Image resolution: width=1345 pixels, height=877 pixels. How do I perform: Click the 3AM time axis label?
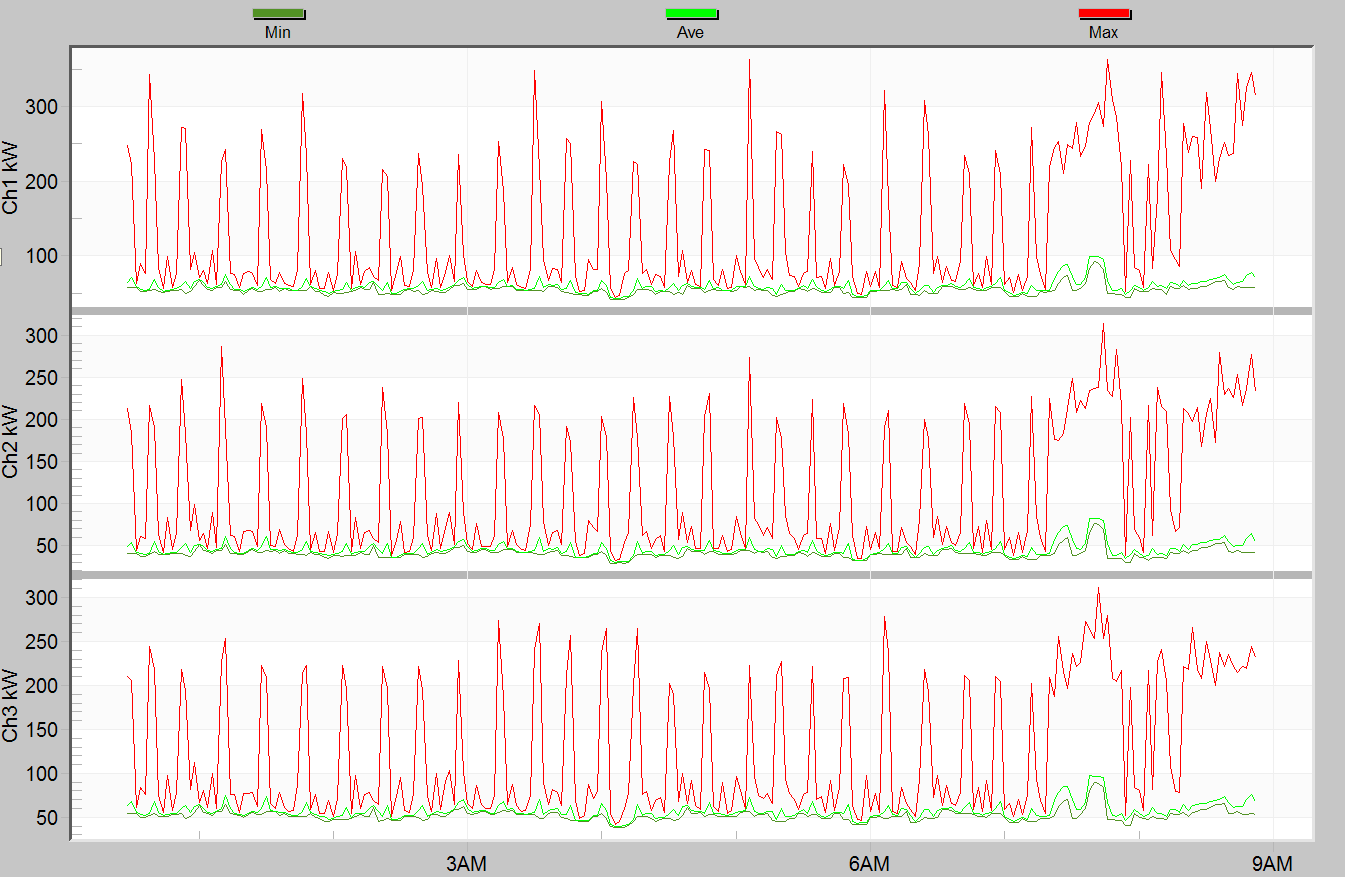(x=467, y=862)
